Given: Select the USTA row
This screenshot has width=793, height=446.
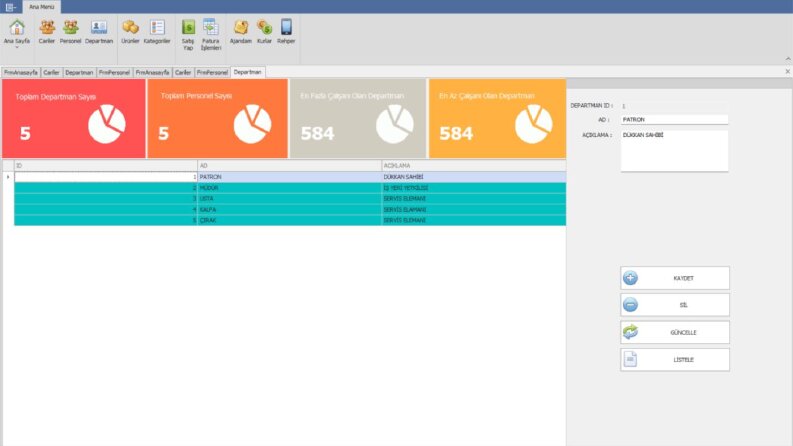Looking at the screenshot, I should coord(290,199).
